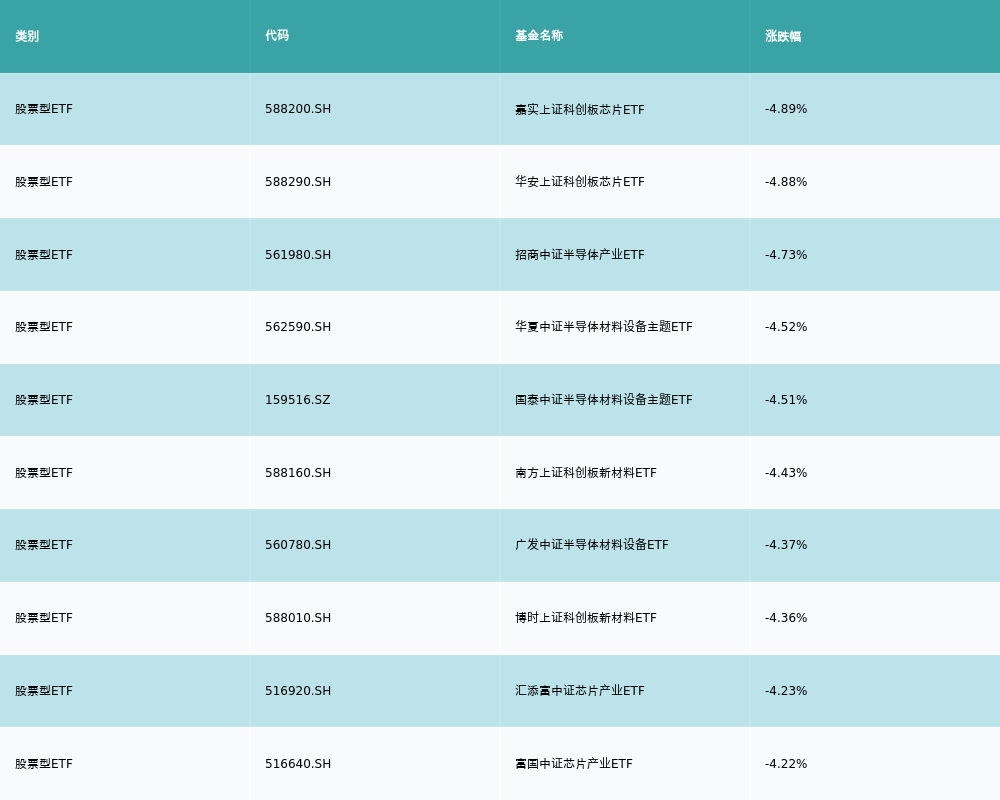
Task: Select fund code 159516.SZ
Action: (298, 400)
